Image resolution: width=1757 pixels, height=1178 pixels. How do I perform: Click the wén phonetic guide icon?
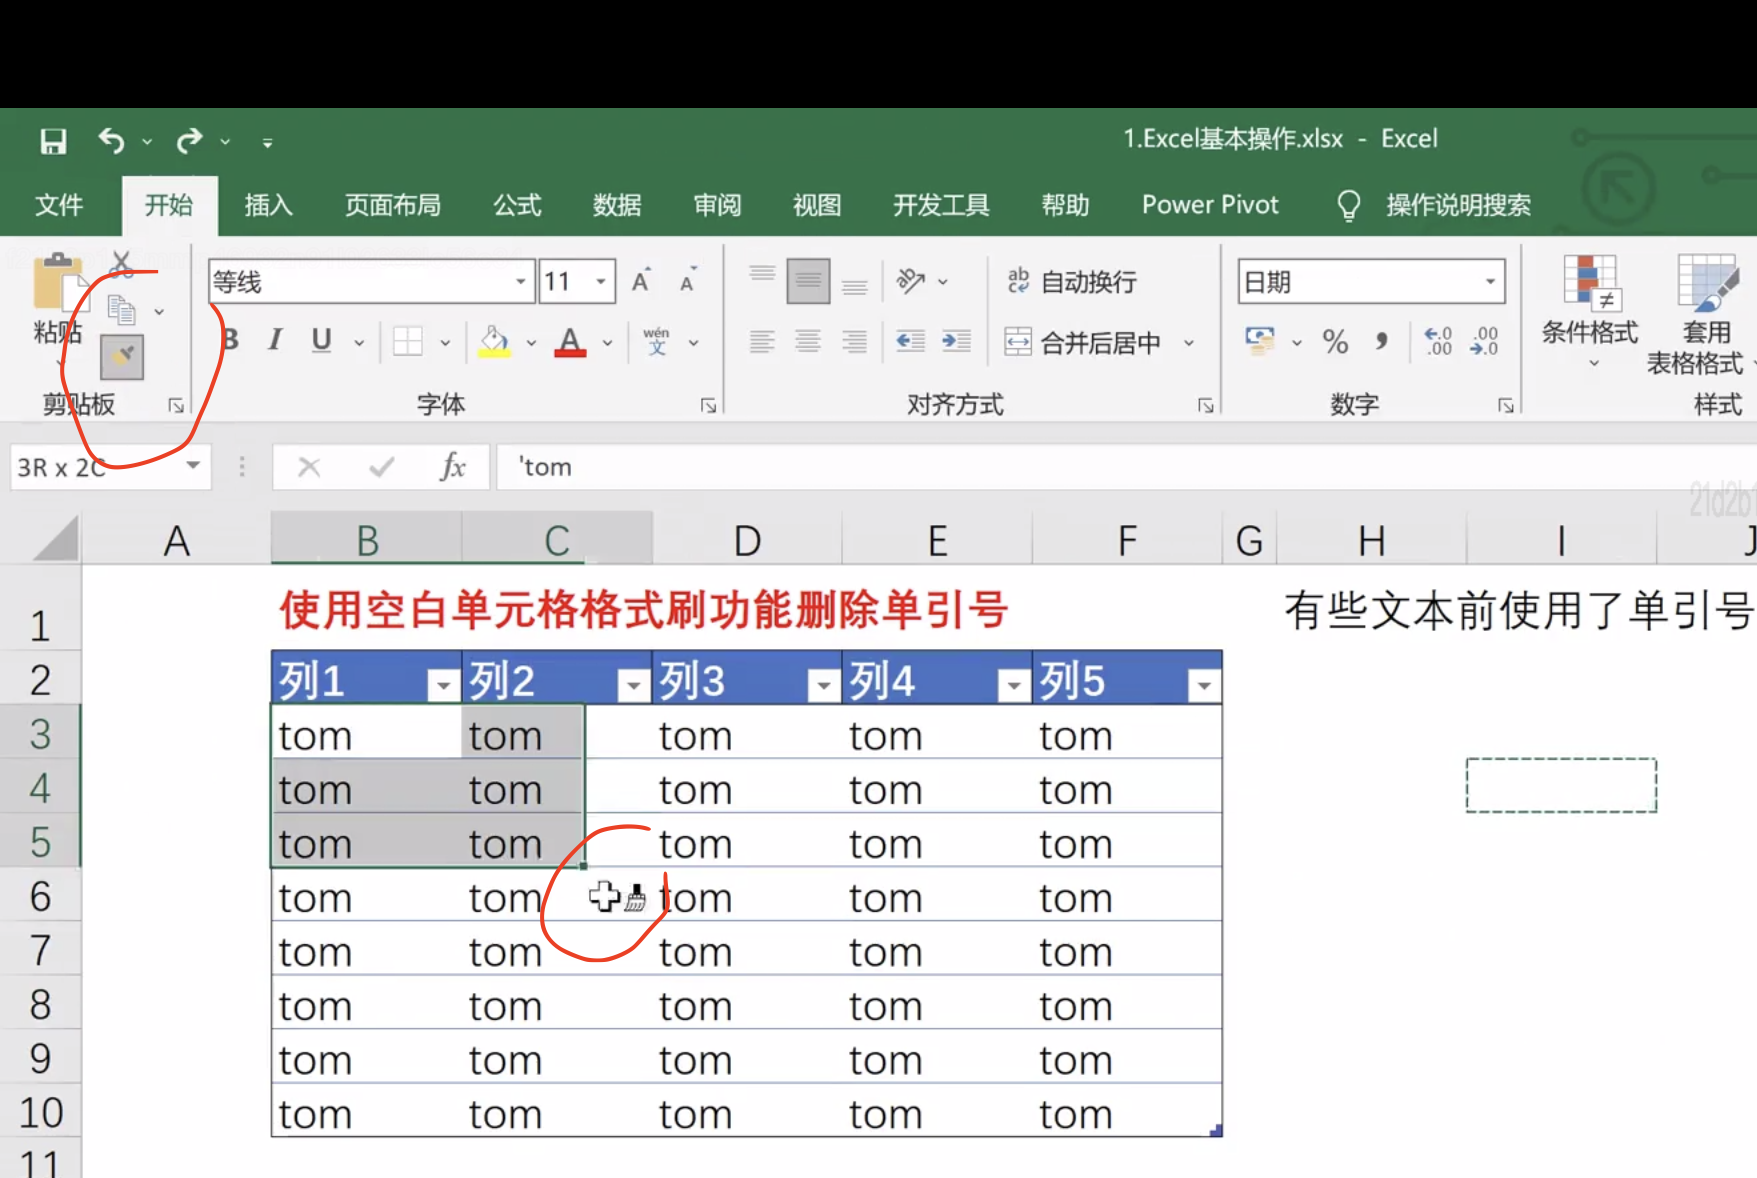coord(656,341)
